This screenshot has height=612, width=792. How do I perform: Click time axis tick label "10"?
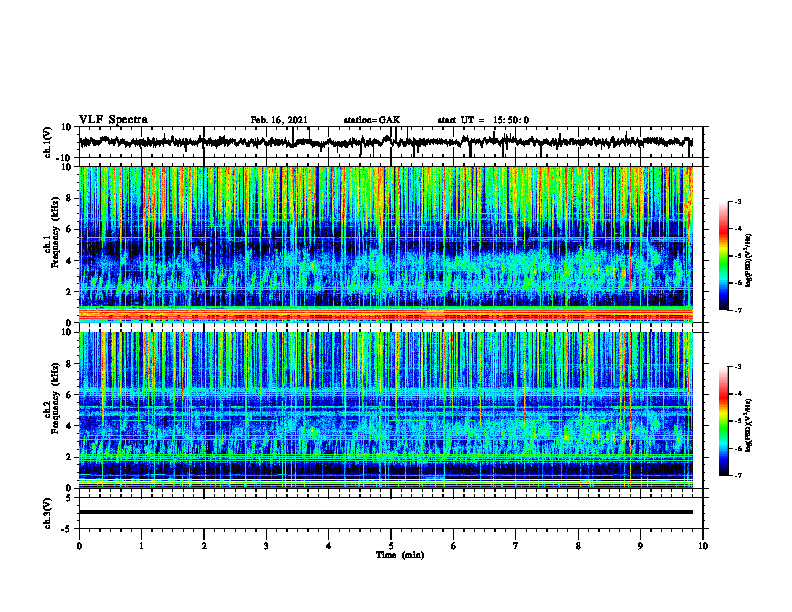pyautogui.click(x=703, y=546)
